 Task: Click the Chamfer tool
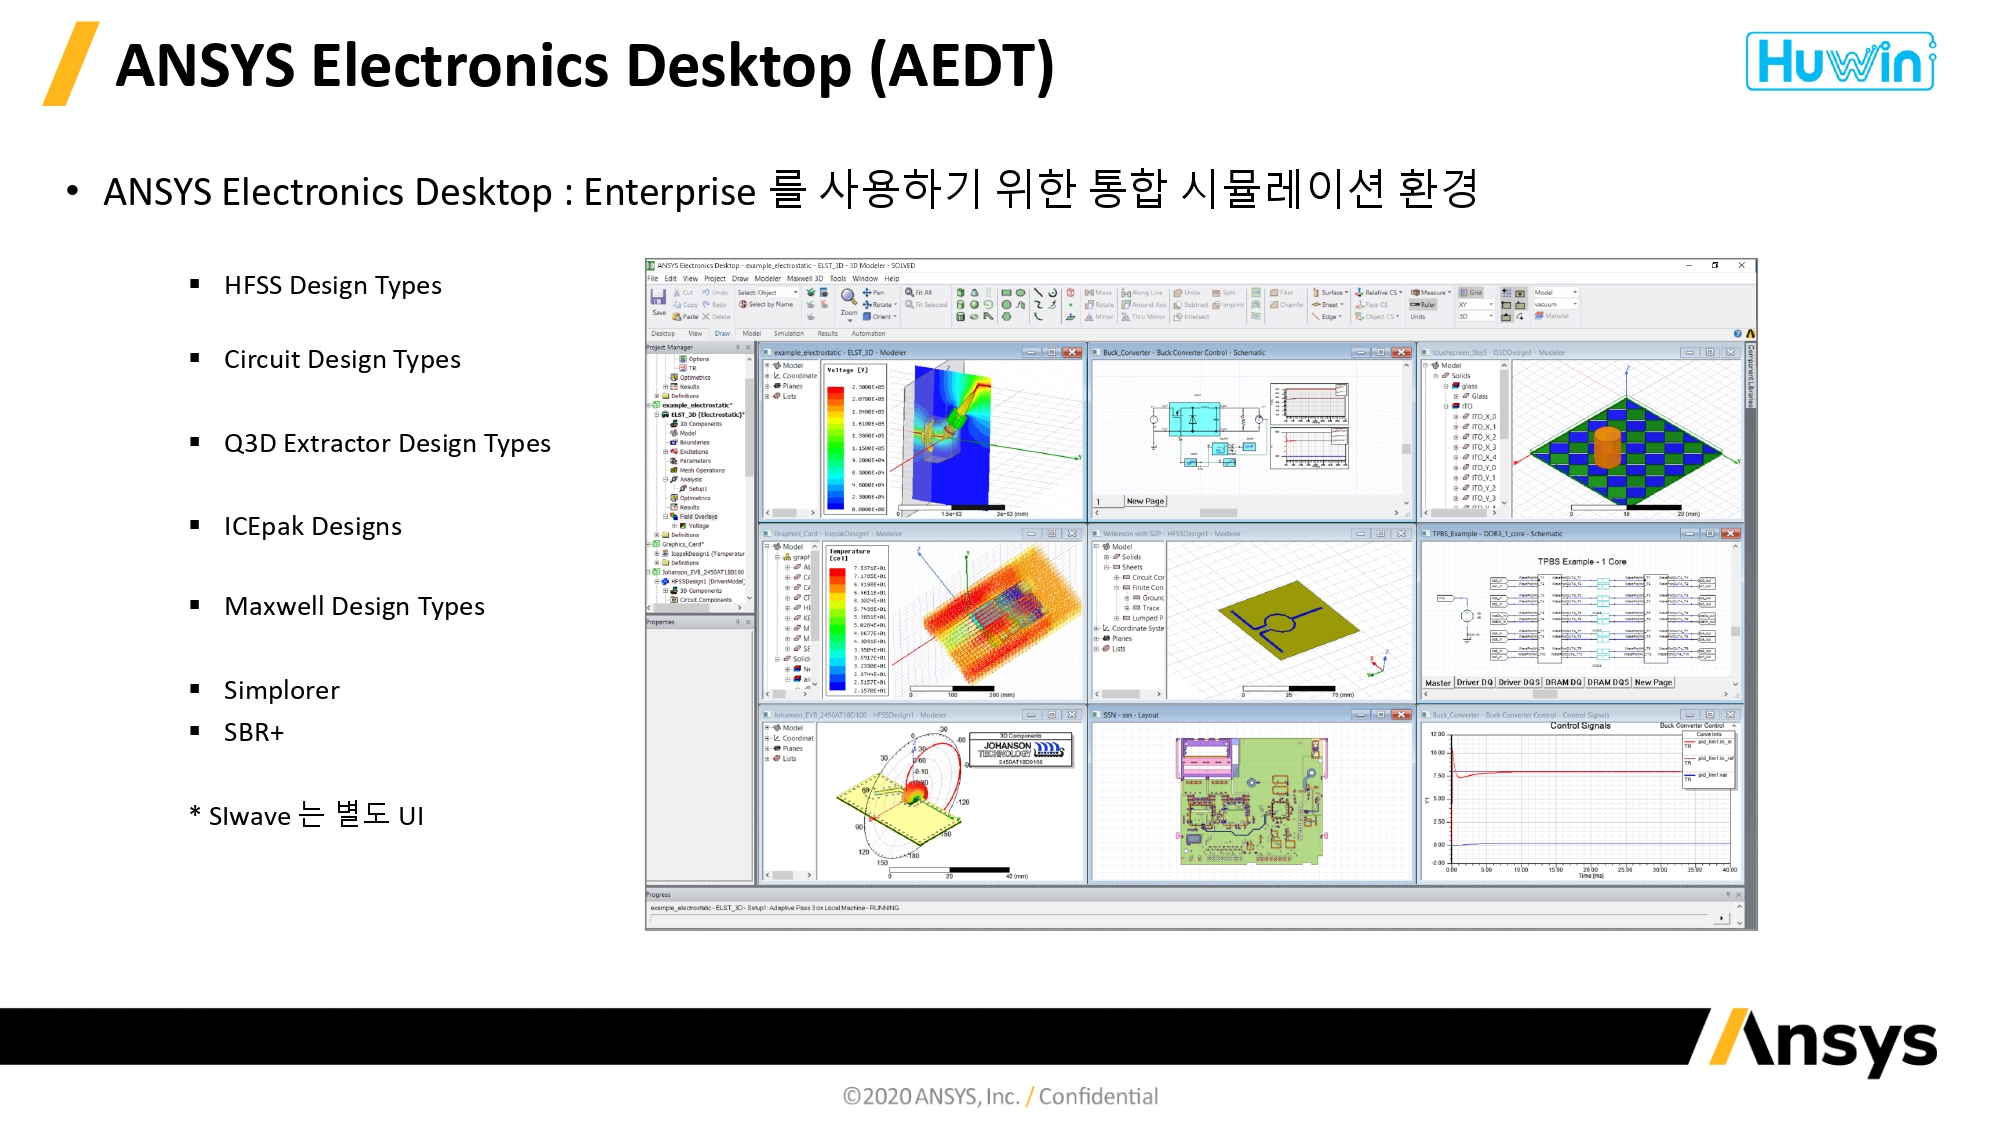tap(1287, 304)
